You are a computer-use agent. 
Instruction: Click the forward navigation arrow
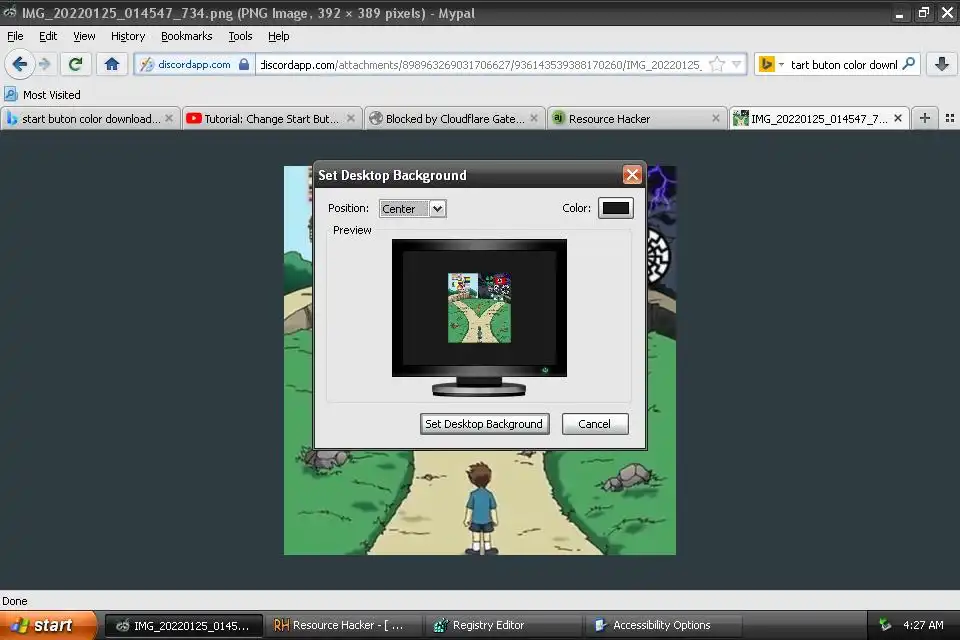click(x=45, y=64)
